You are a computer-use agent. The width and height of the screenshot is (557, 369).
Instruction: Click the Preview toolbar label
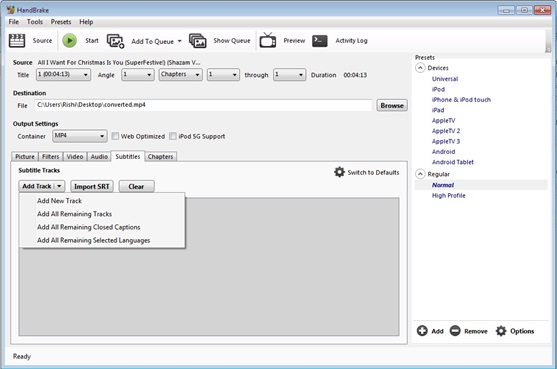point(294,40)
